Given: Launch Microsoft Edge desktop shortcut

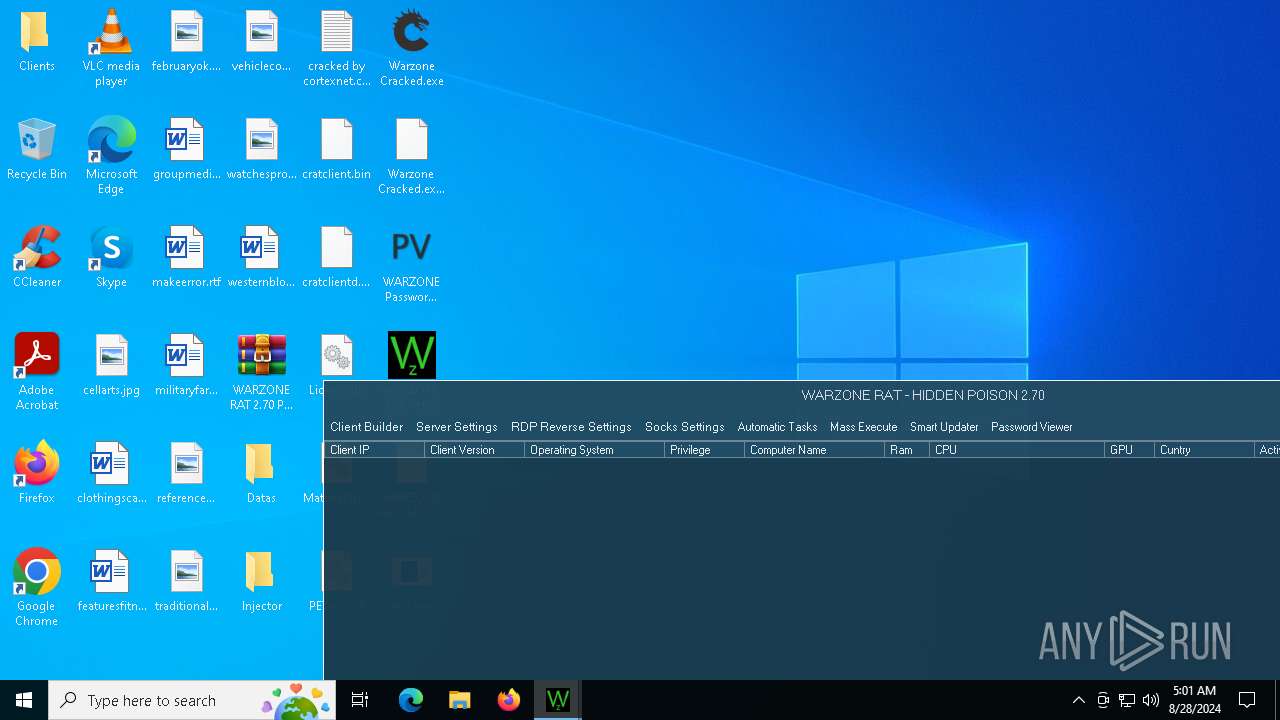Looking at the screenshot, I should click(111, 140).
